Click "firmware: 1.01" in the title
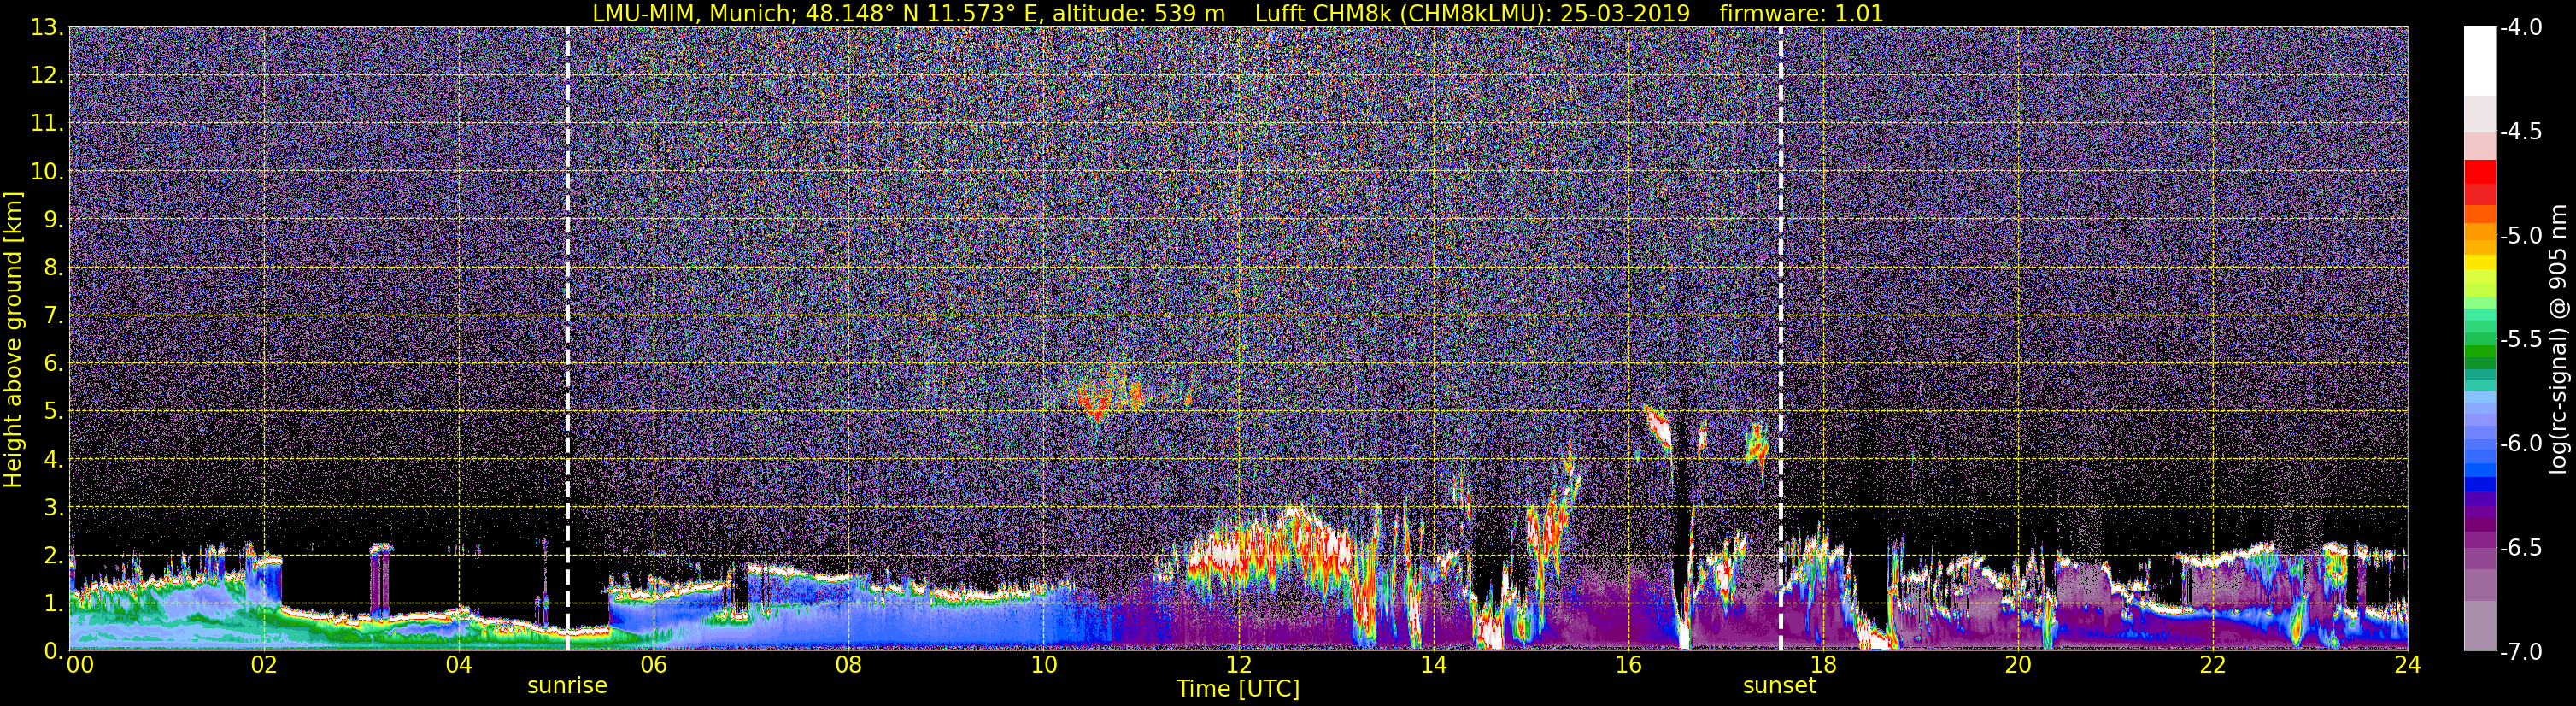This screenshot has height=706, width=2576. point(1801,13)
